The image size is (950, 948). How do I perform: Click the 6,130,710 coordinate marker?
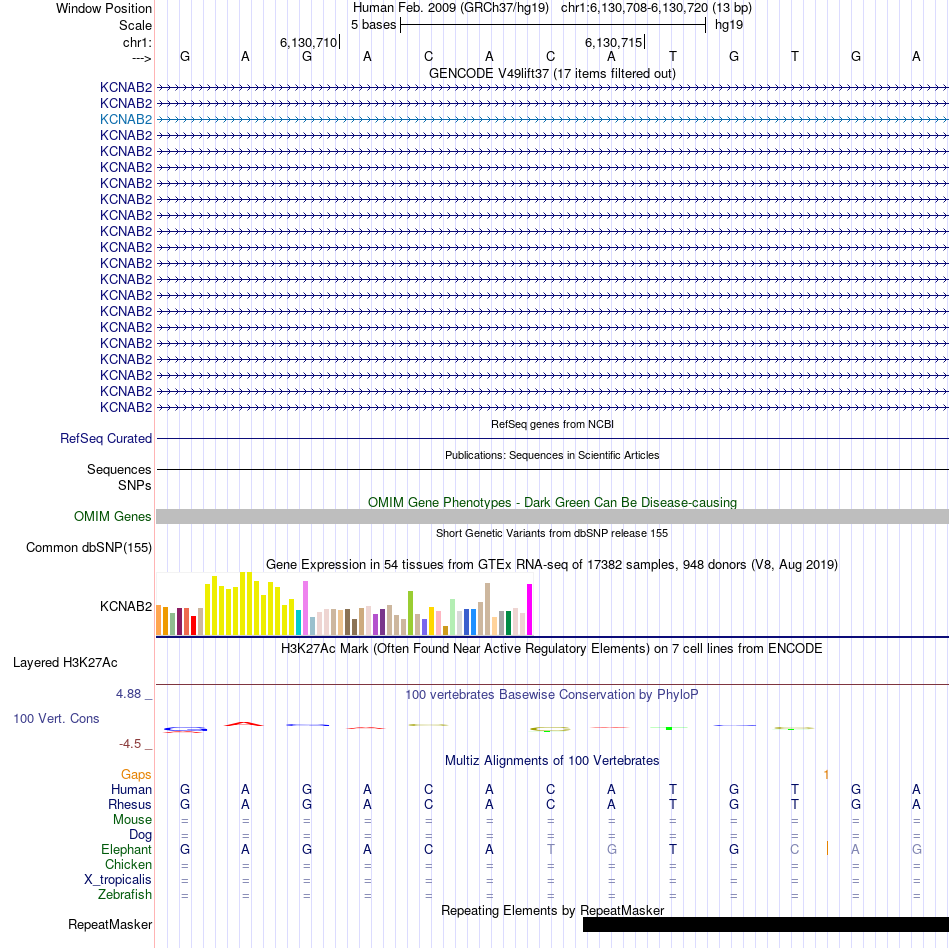308,42
